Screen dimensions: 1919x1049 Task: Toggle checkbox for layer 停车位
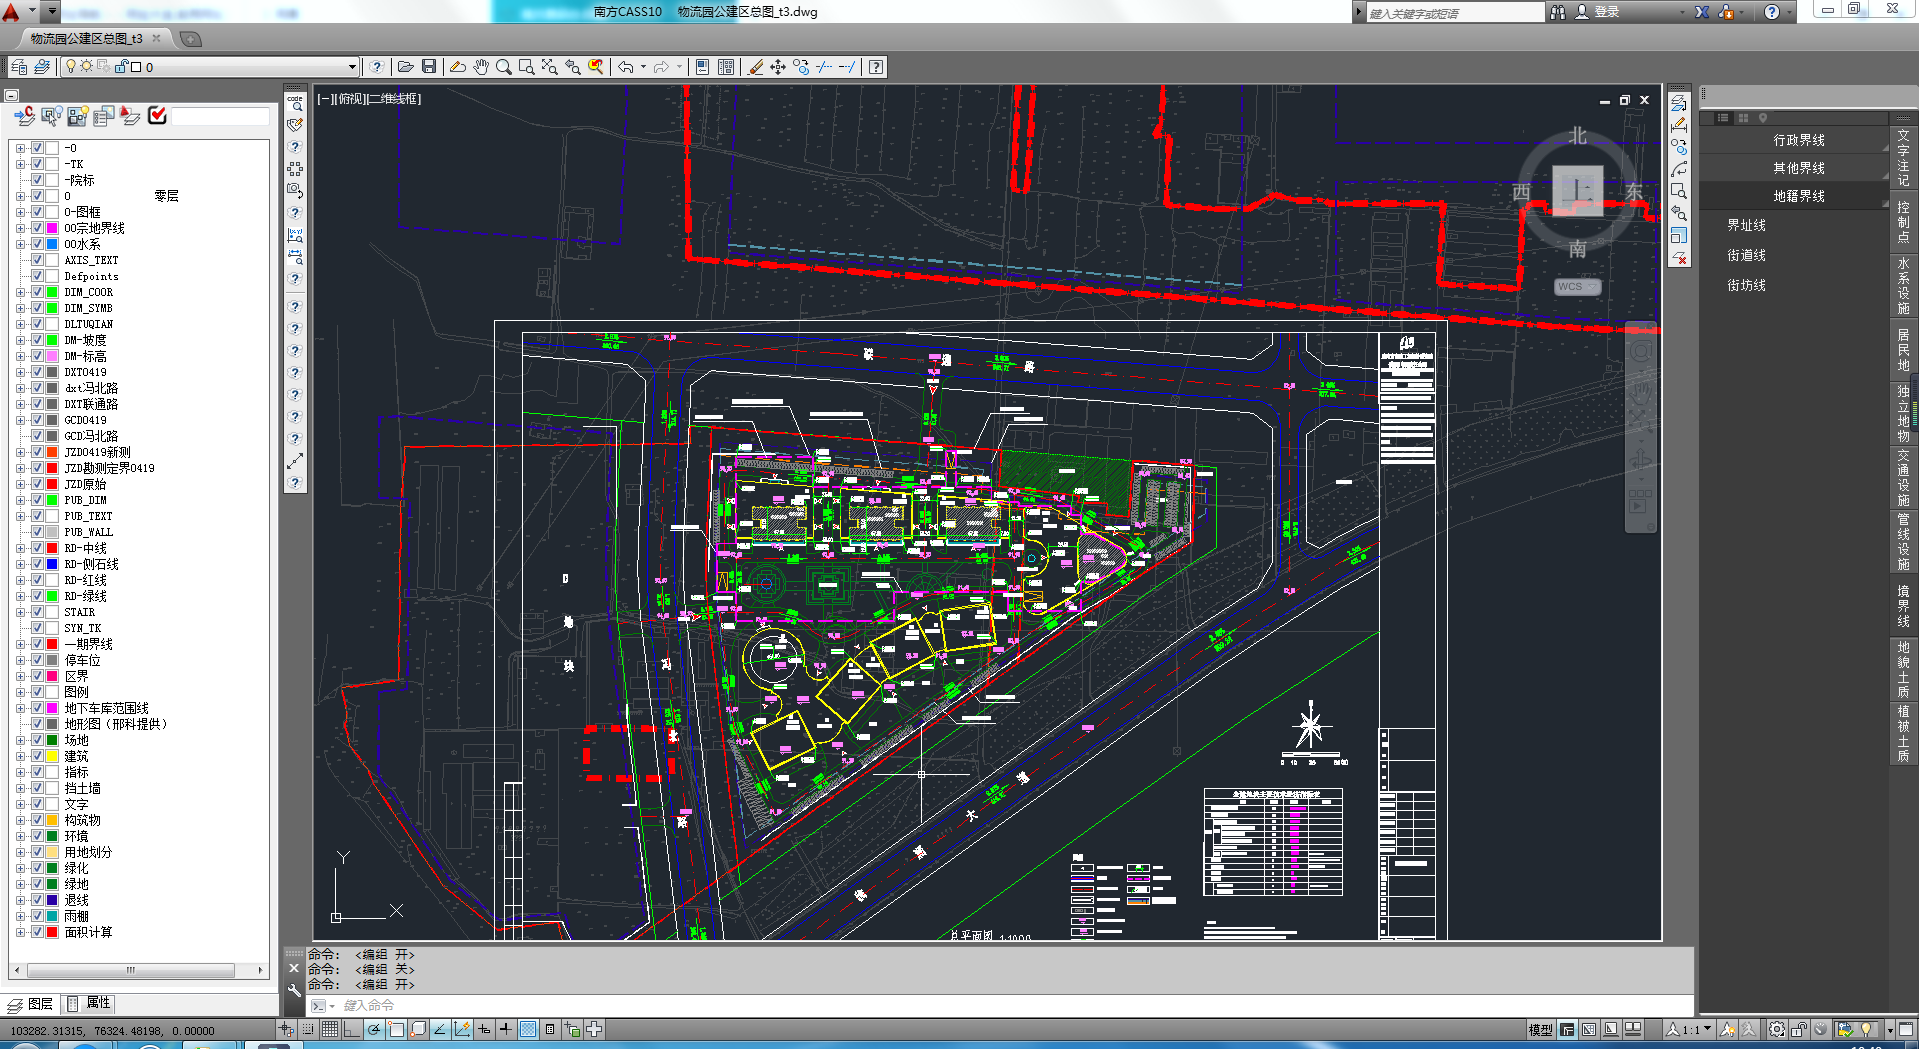pyautogui.click(x=37, y=660)
